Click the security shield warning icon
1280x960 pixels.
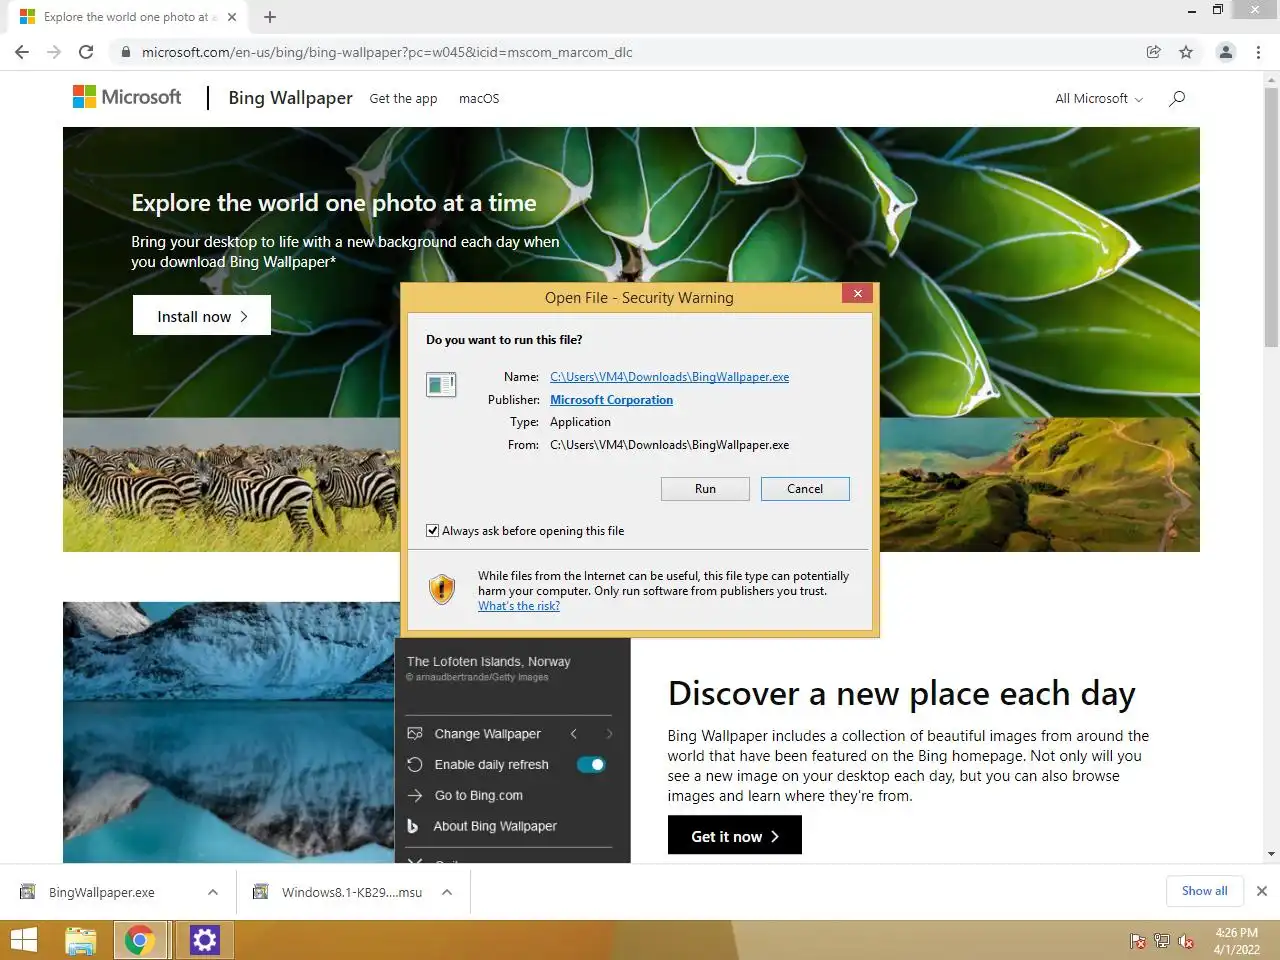click(442, 589)
